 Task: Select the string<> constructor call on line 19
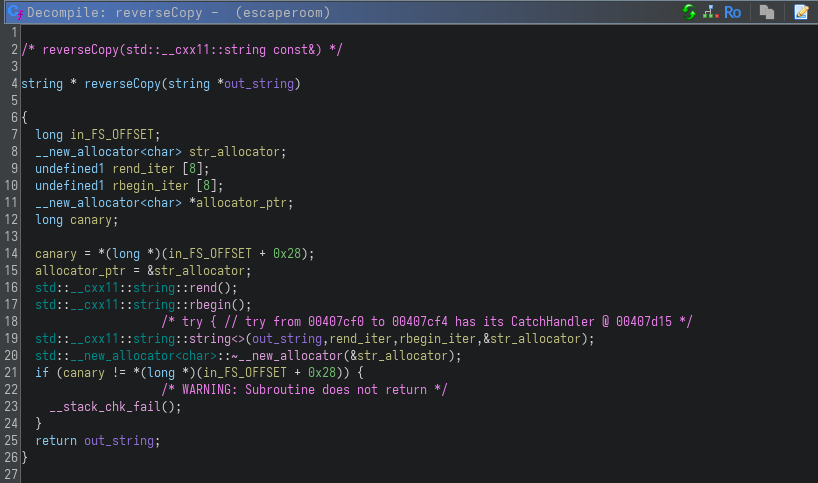click(216, 339)
